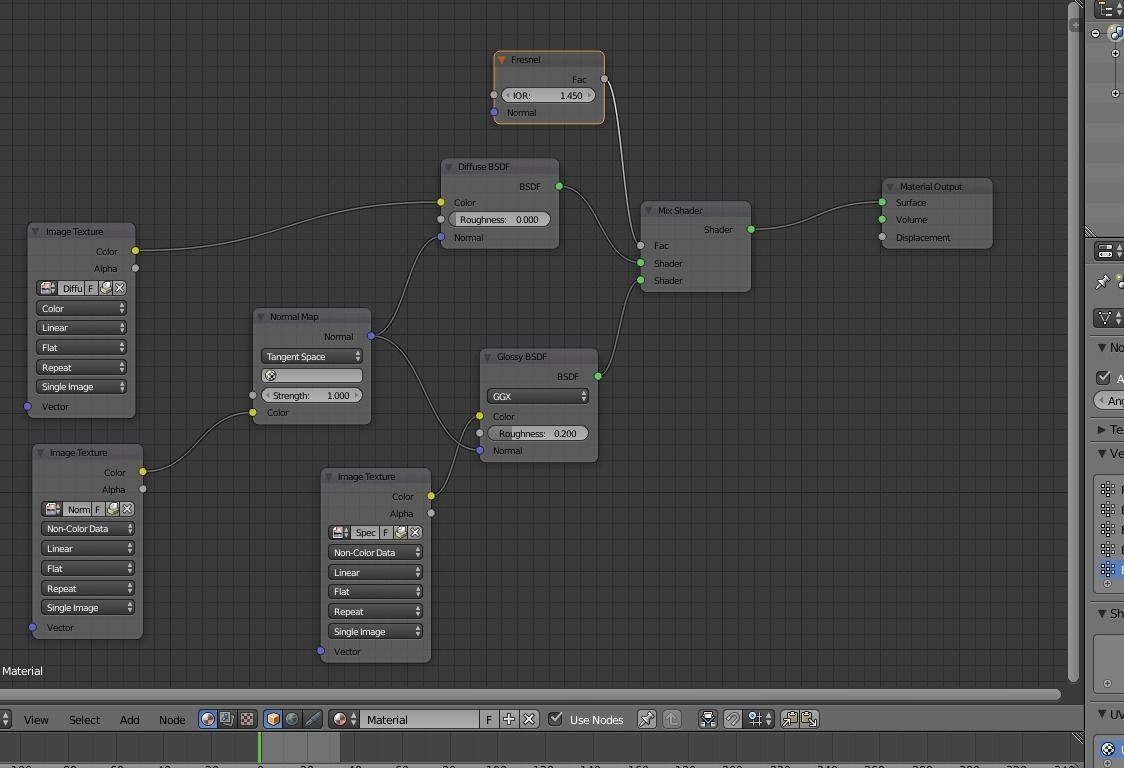
Task: Click the go to parent node tree icon
Action: point(672,719)
